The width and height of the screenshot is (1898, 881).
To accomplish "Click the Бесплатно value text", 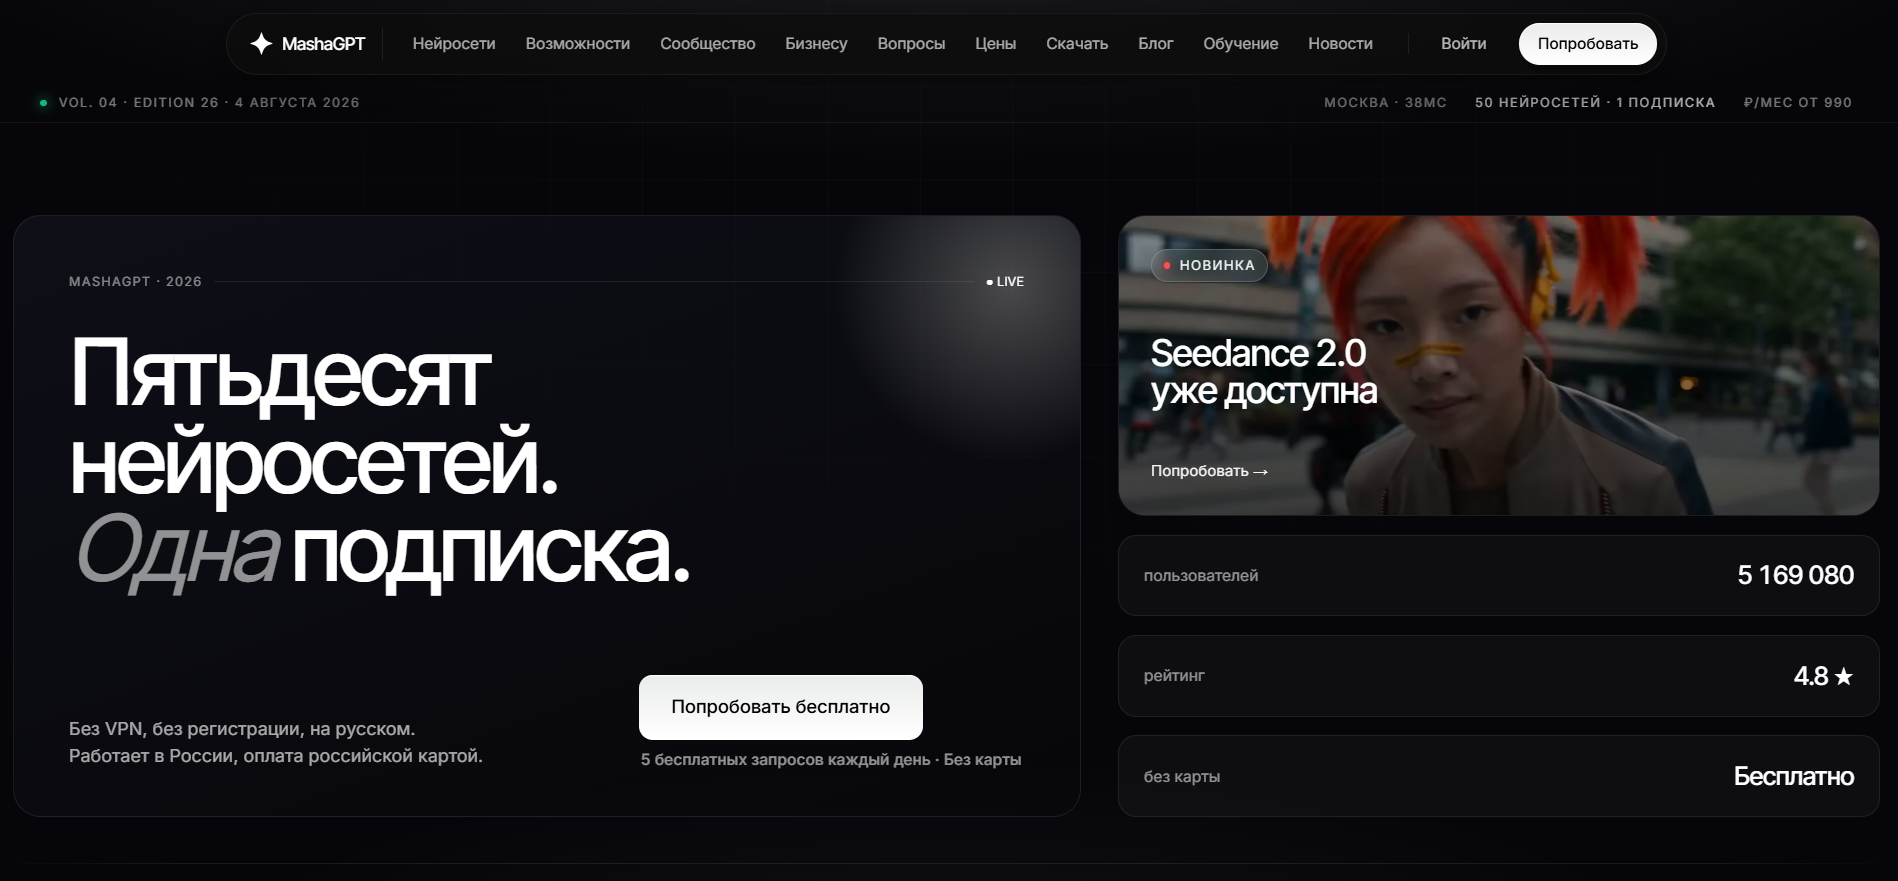I will coord(1794,776).
